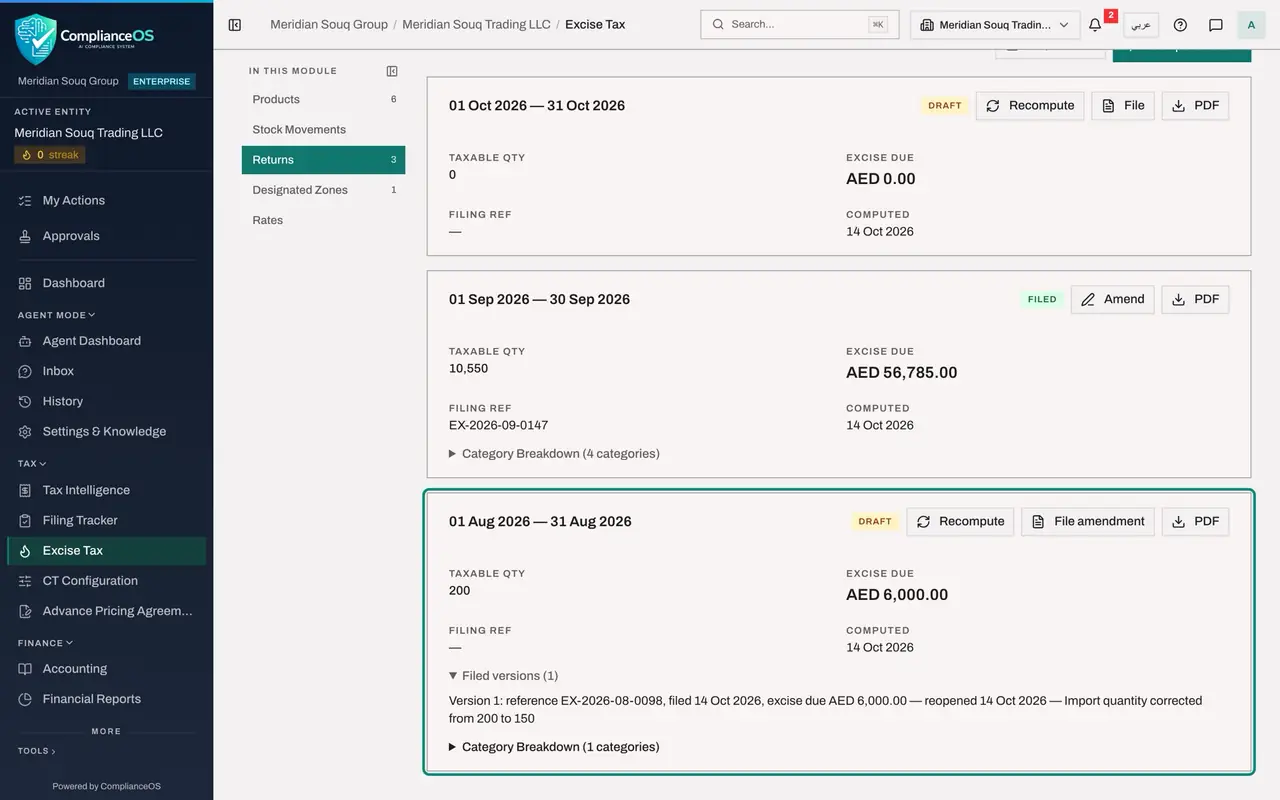Viewport: 1280px width, 800px height.
Task: Open Rates module section
Action: click(323, 220)
